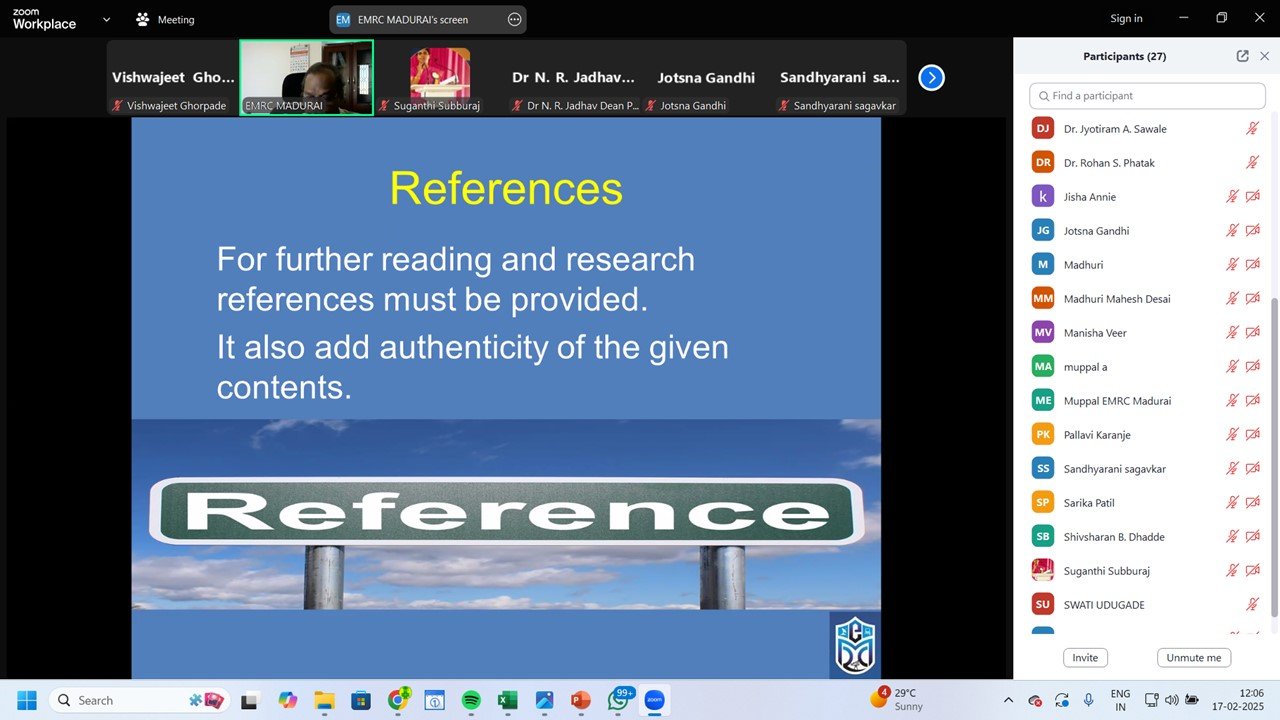Viewport: 1280px width, 720px height.
Task: Click the Invite button
Action: click(1085, 657)
